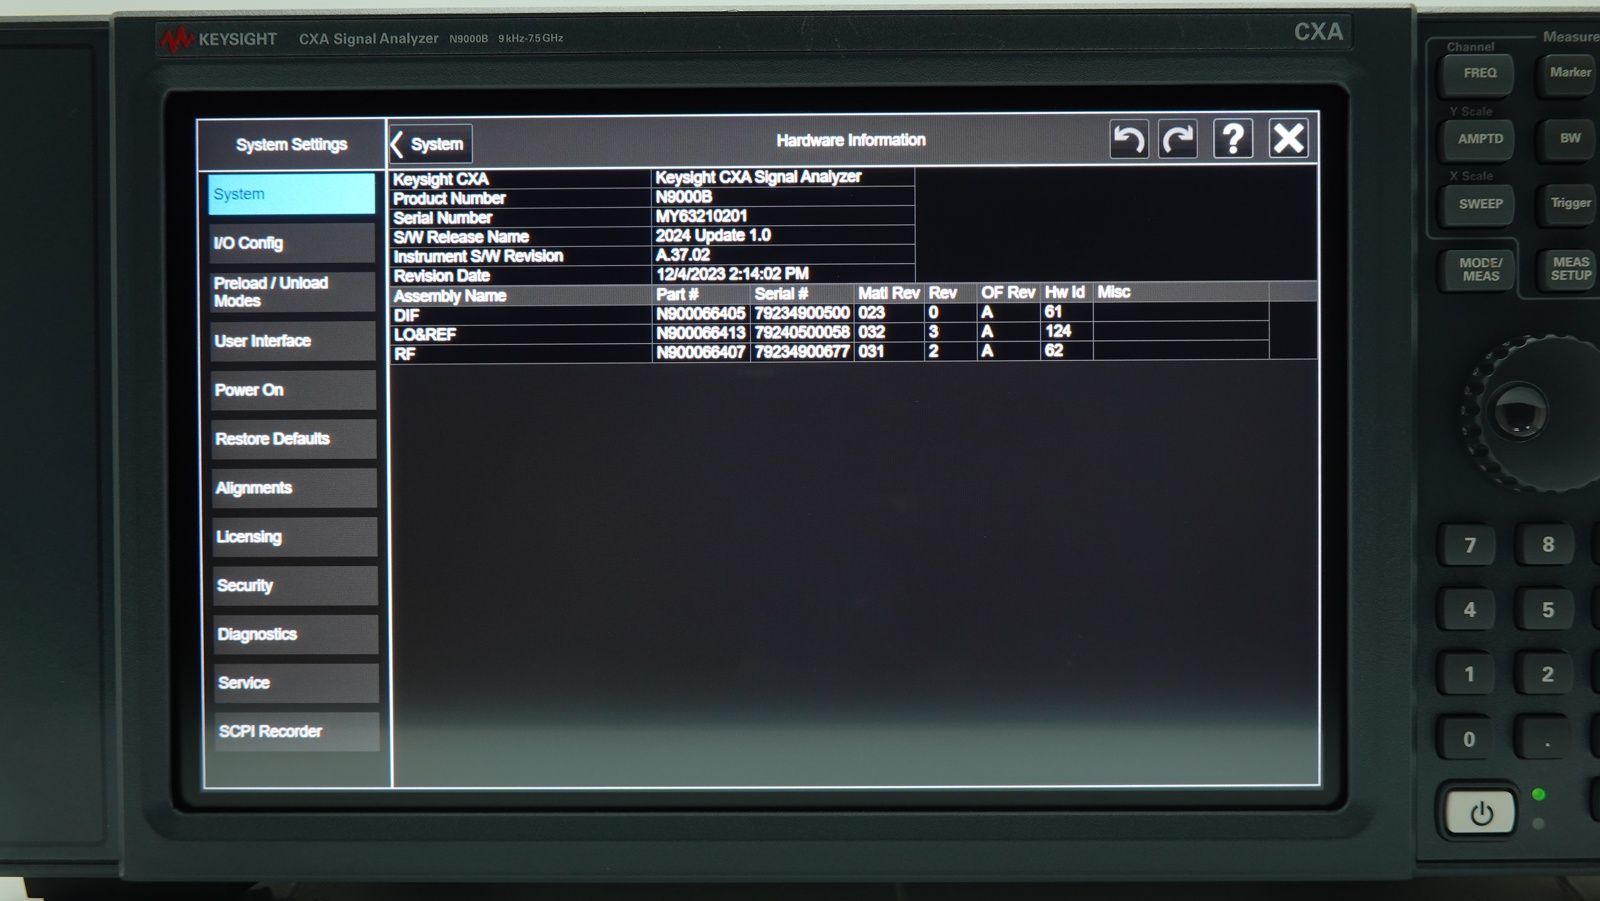Select the DIF assembly row
The height and width of the screenshot is (901, 1600).
pos(830,314)
